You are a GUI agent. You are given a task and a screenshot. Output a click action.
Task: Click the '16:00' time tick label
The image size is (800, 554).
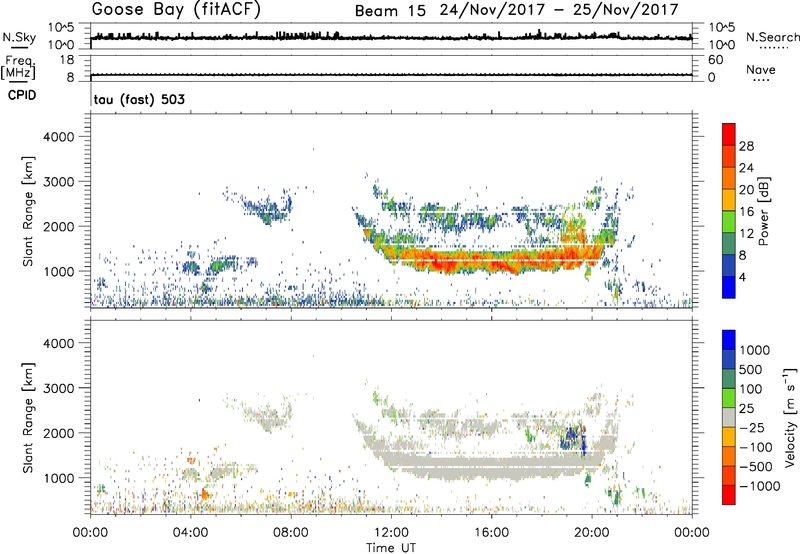(x=491, y=533)
